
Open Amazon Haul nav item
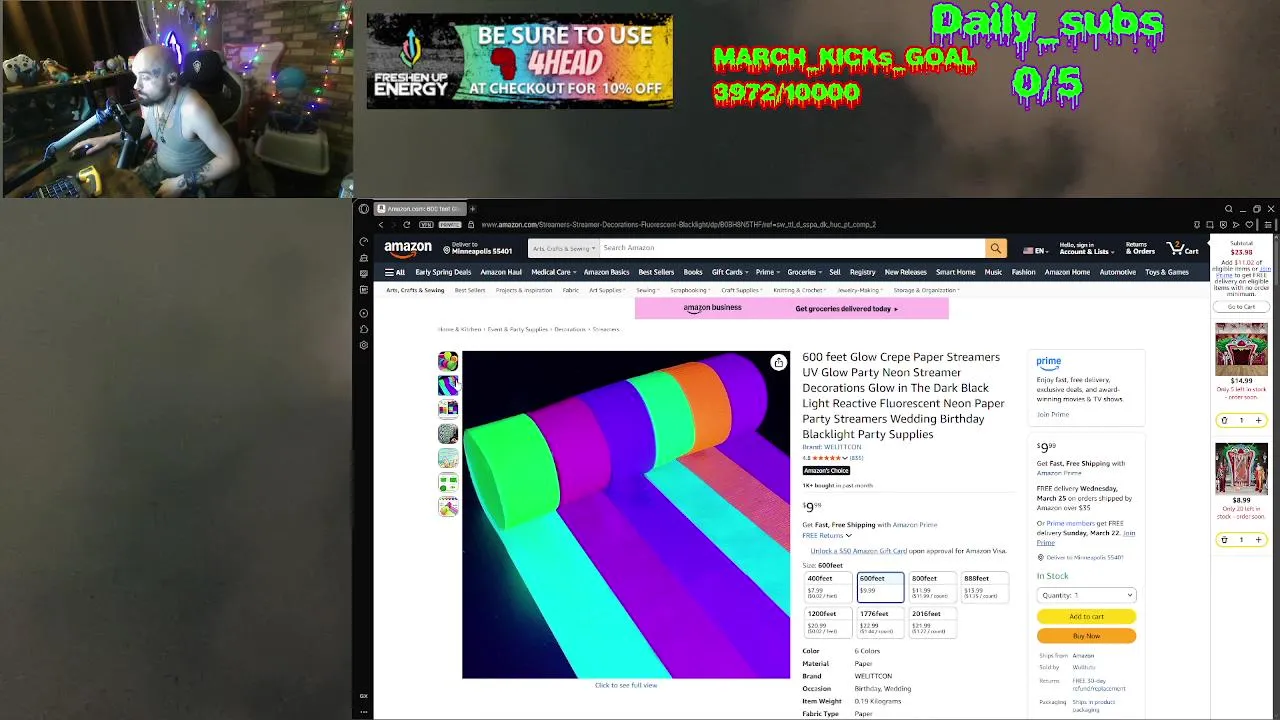coord(501,272)
